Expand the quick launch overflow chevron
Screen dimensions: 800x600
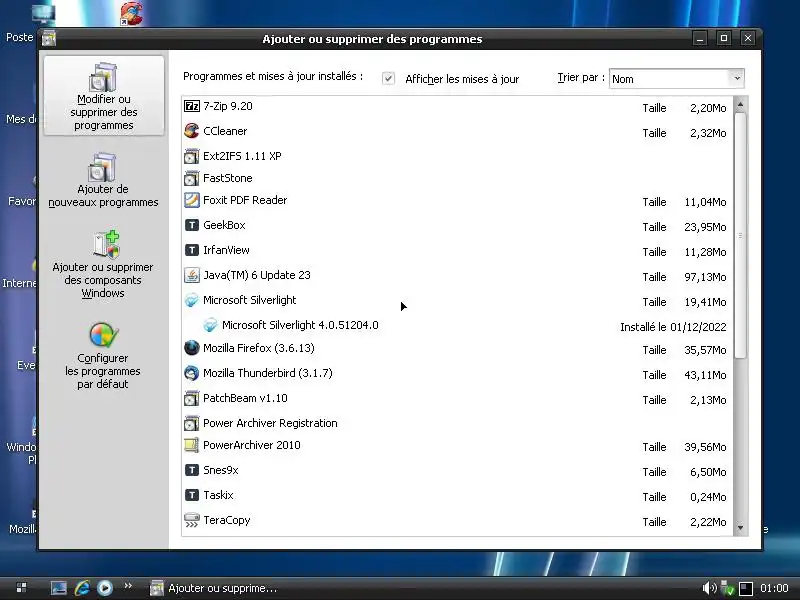[x=128, y=586]
